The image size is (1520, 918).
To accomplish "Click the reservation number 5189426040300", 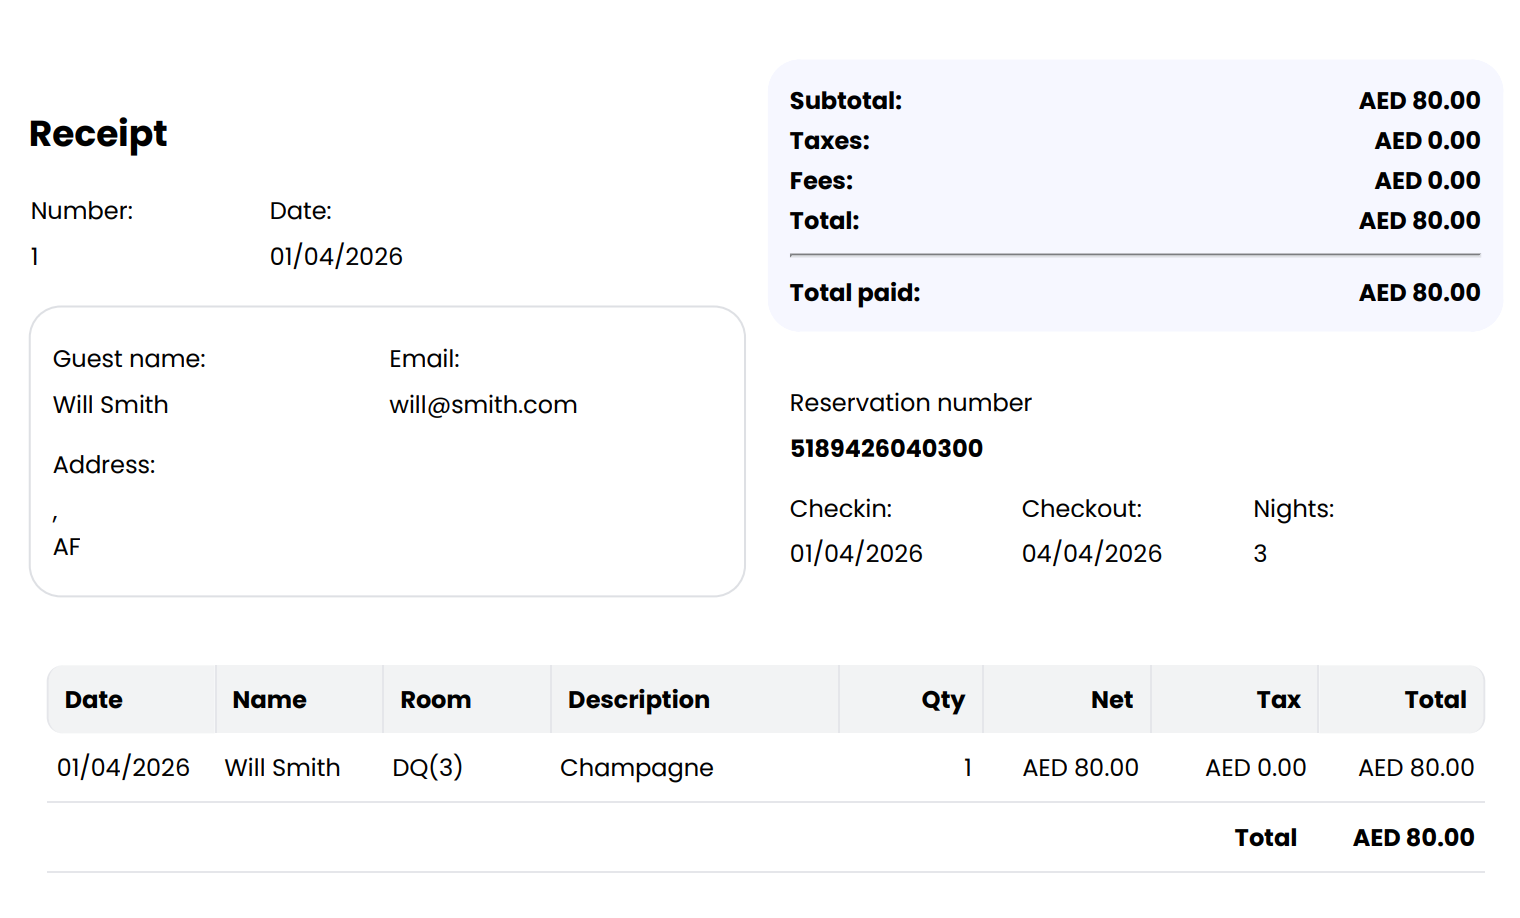I will click(x=886, y=449).
